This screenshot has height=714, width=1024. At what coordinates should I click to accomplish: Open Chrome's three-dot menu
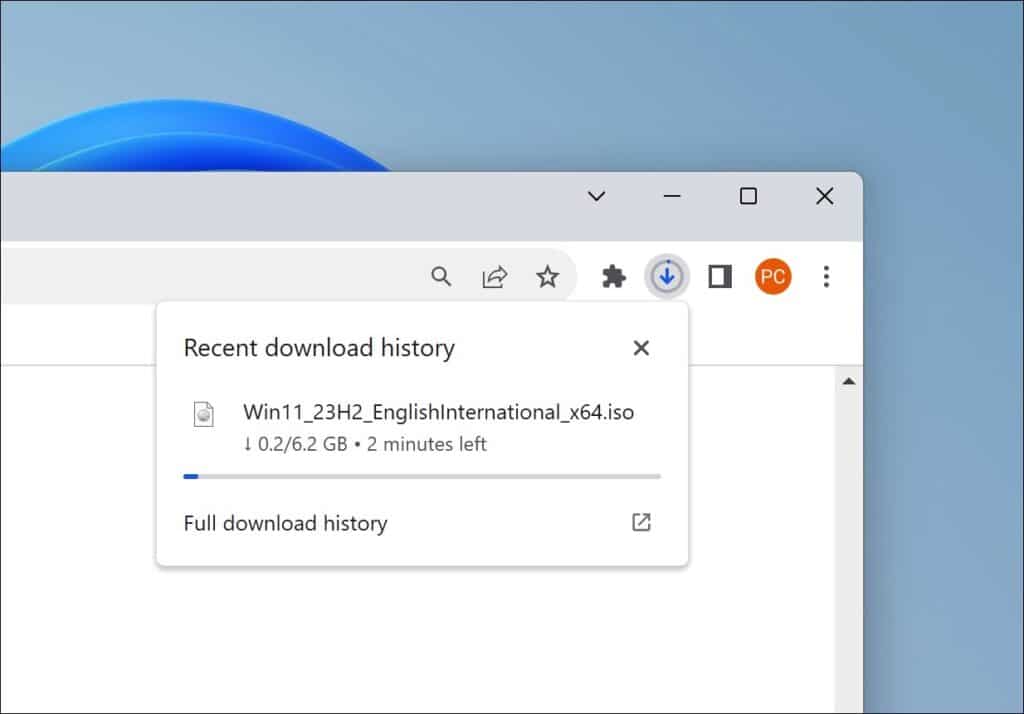pos(826,277)
